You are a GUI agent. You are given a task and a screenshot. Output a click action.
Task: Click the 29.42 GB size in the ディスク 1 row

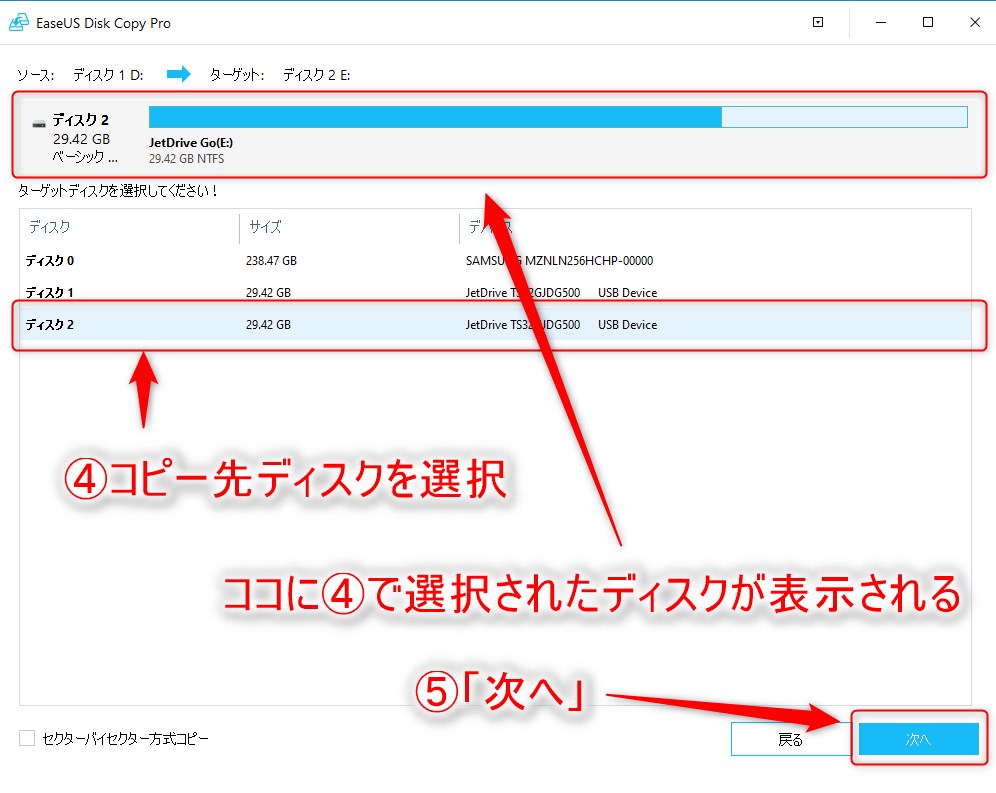268,292
